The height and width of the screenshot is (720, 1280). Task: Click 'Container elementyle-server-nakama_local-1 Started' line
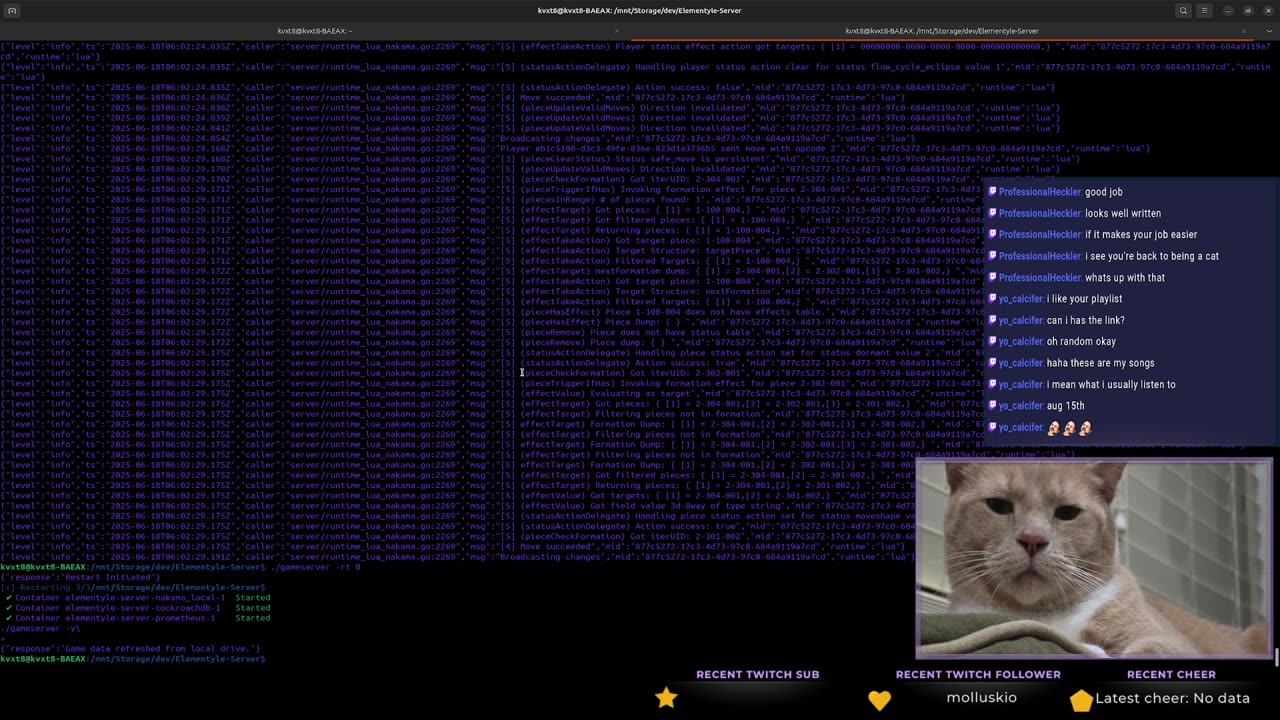[x=137, y=597]
